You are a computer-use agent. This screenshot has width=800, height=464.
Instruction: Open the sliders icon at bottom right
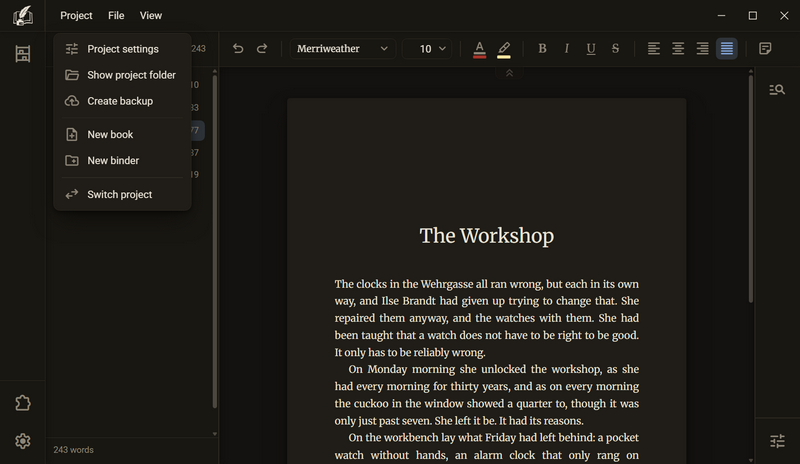[x=777, y=441]
